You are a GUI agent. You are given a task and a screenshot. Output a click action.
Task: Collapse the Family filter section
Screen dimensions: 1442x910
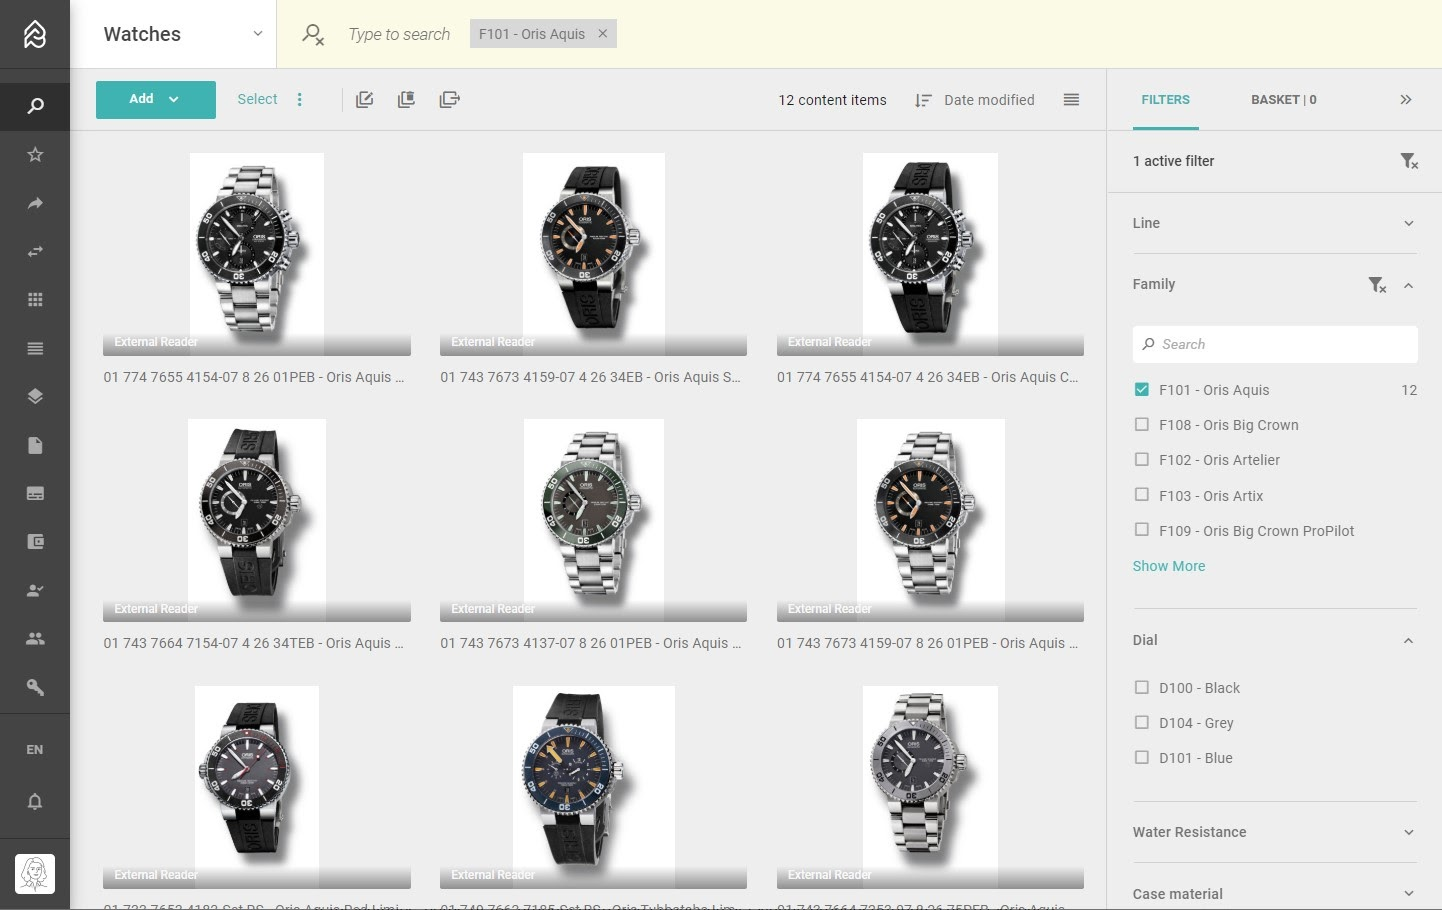(x=1408, y=285)
